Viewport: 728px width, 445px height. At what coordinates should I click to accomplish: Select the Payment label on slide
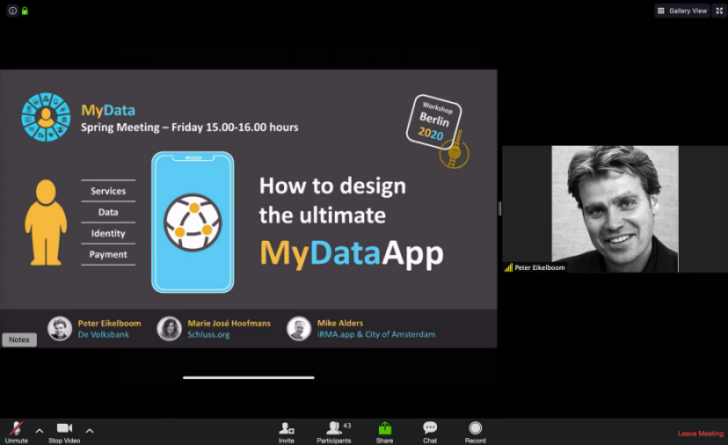pyautogui.click(x=108, y=255)
